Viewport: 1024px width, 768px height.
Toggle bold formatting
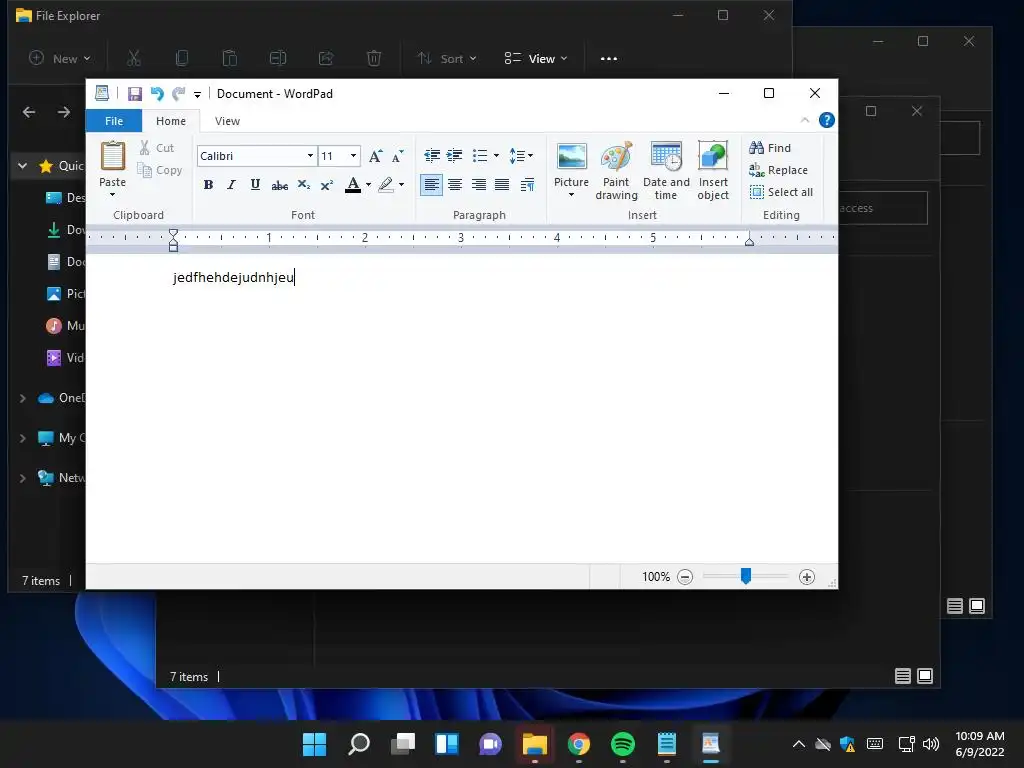pos(208,185)
